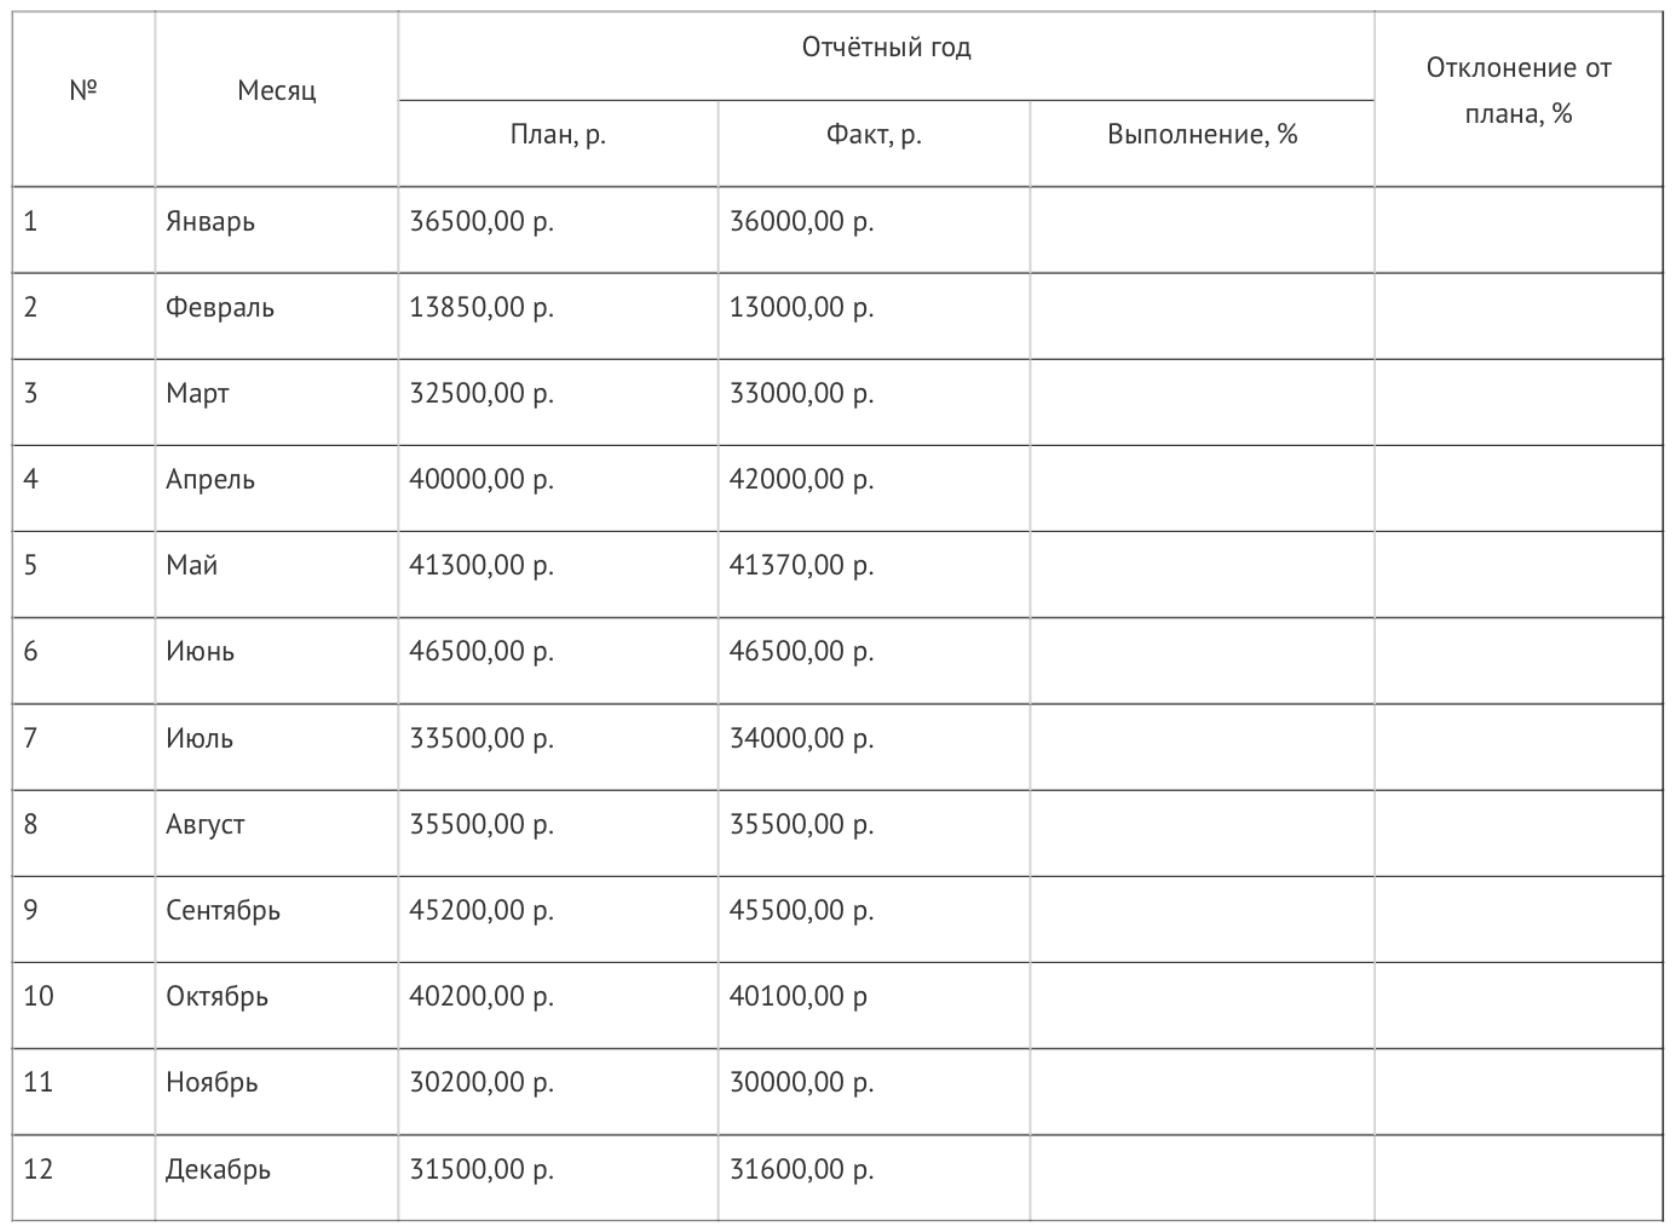This screenshot has width=1673, height=1225.
Task: Click the "№" header cell
Action: tap(83, 91)
